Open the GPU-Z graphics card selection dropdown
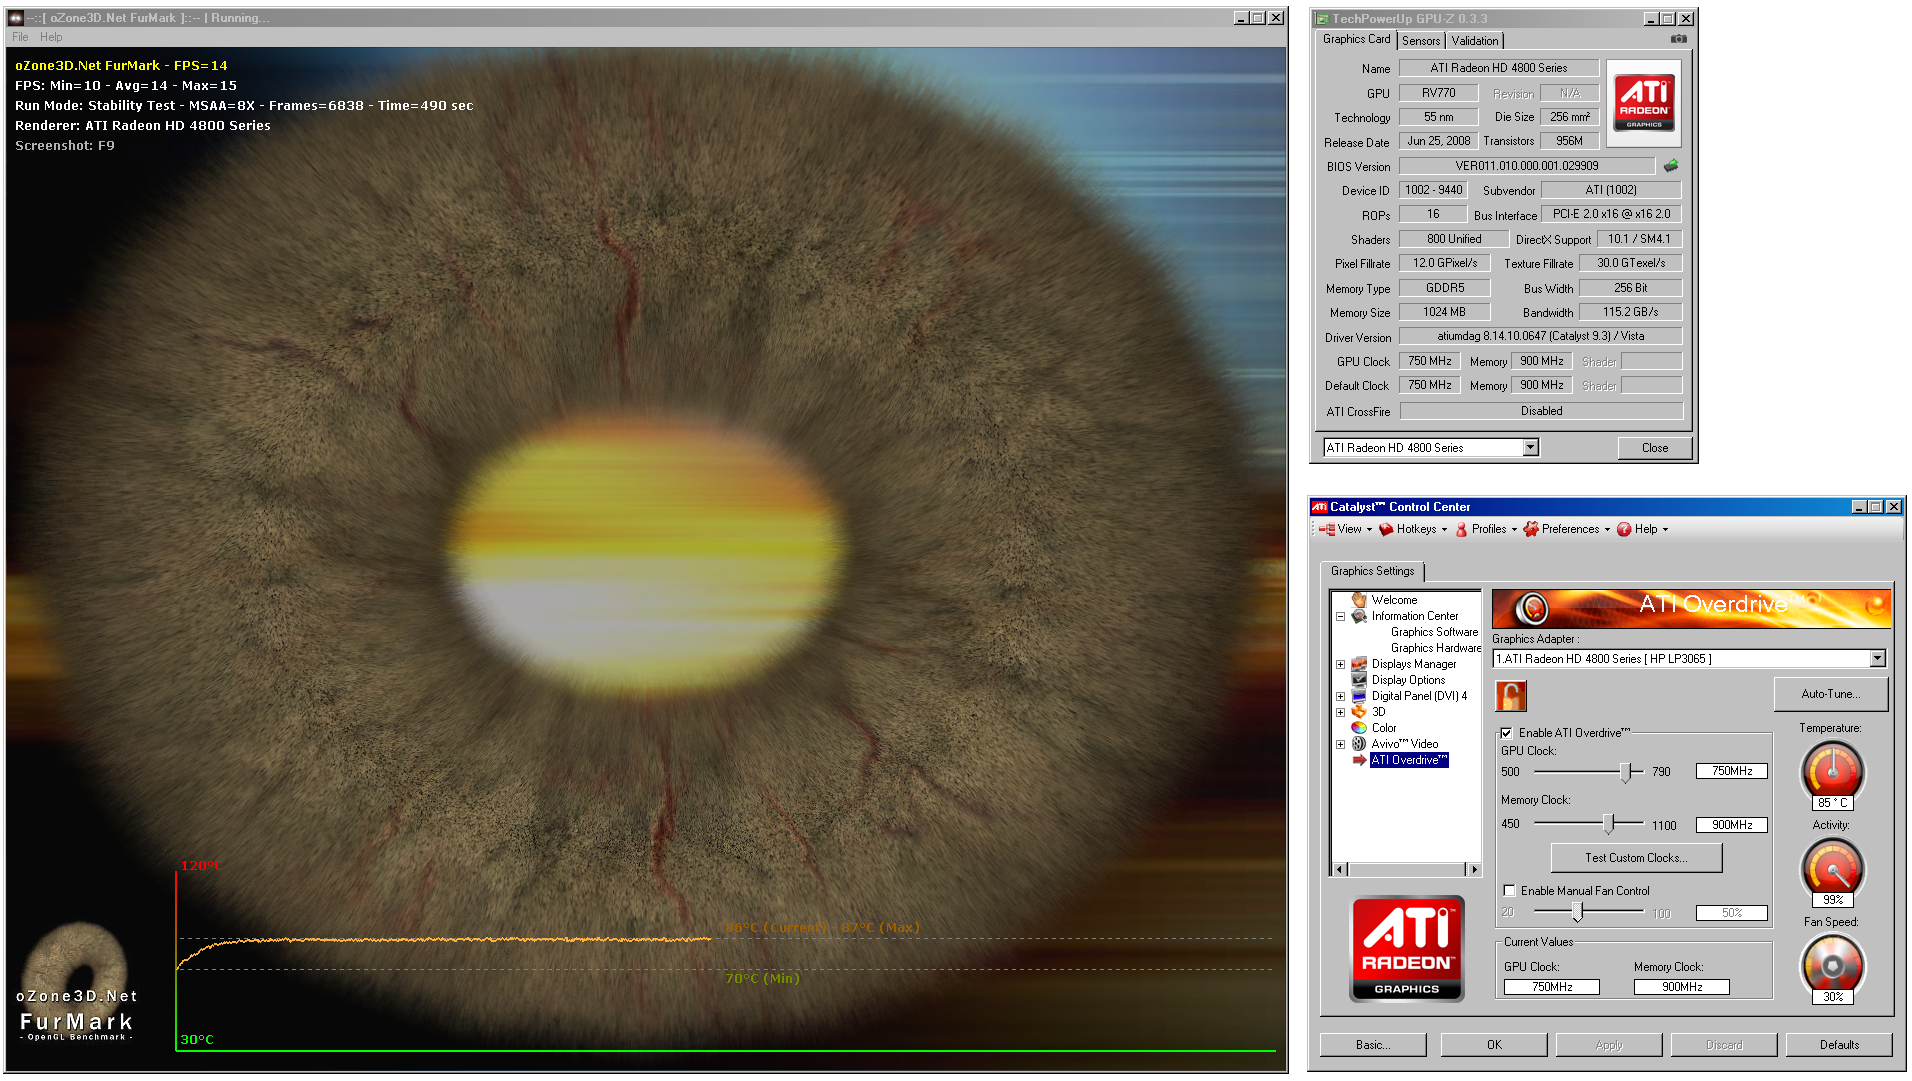Viewport: 1912px width, 1081px height. (x=1531, y=448)
